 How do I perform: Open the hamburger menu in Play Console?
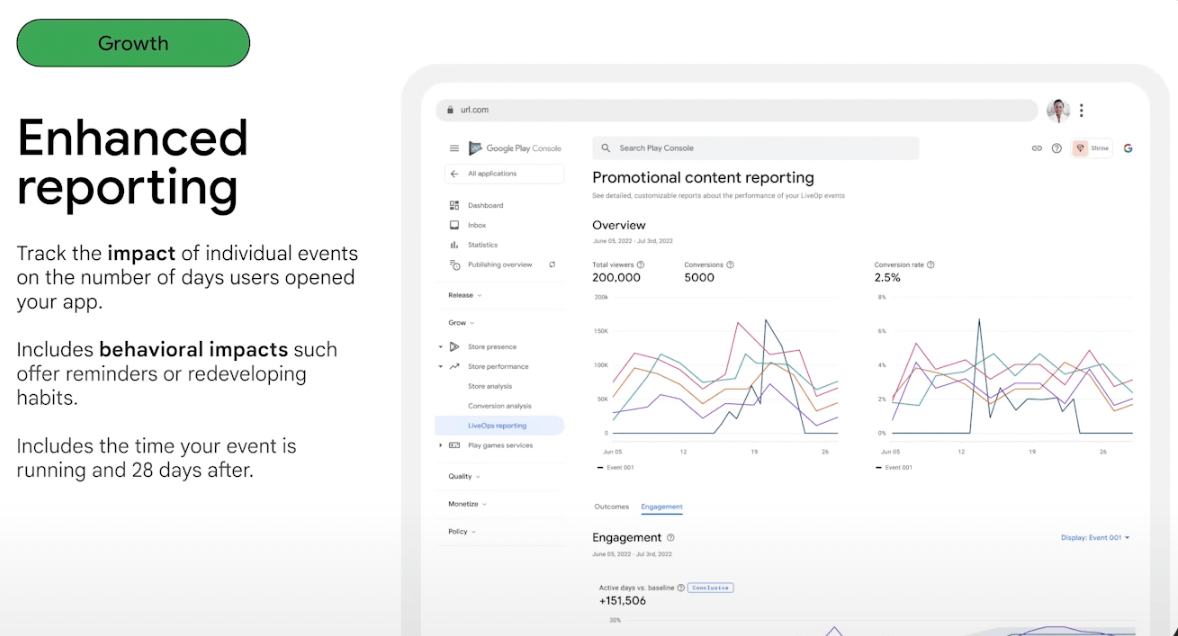pos(454,148)
